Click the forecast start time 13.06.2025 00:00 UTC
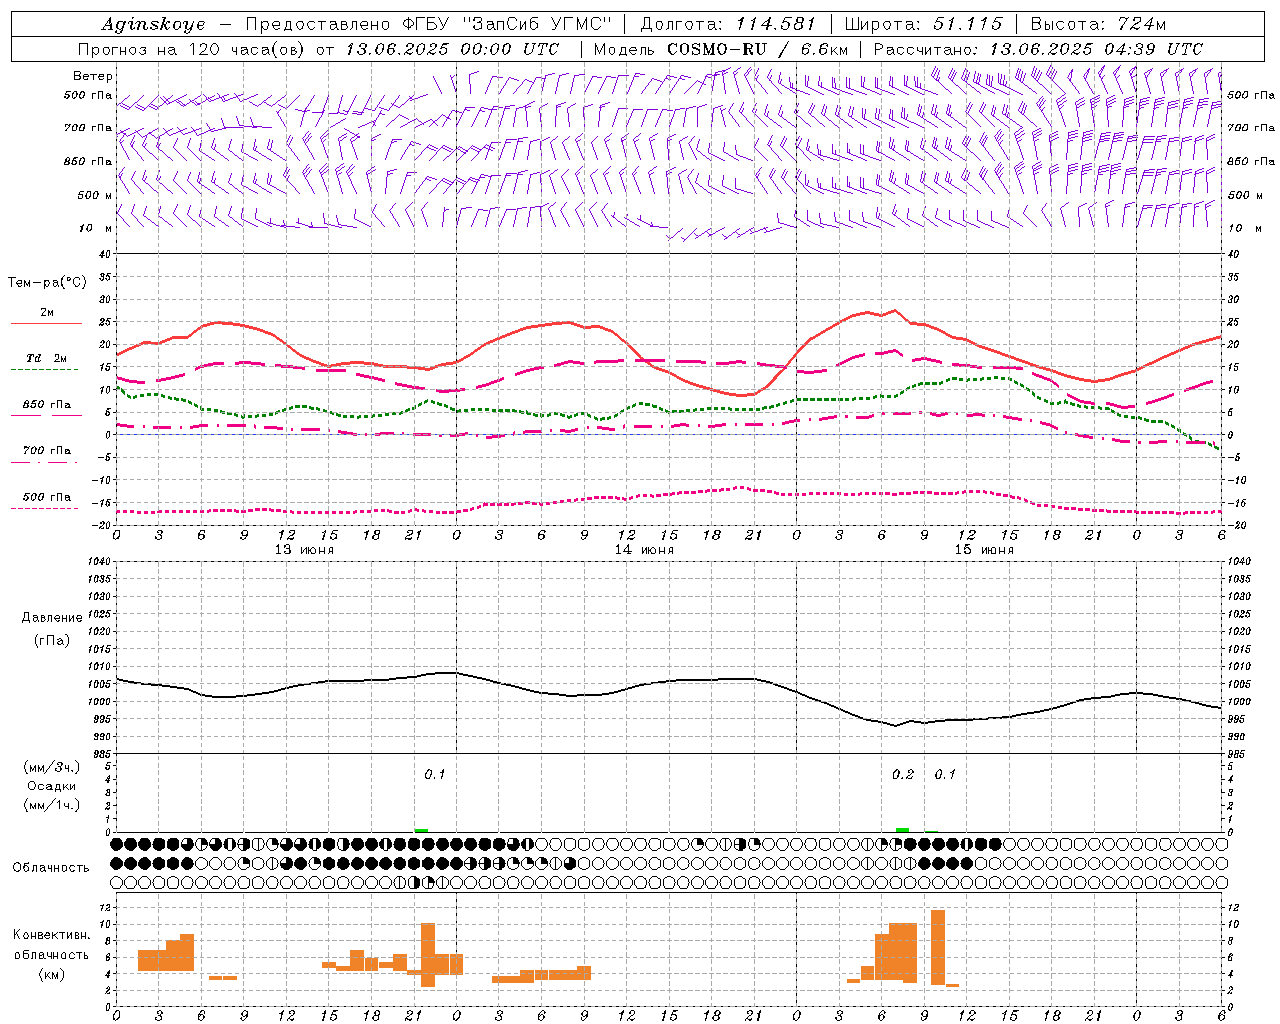The image size is (1280, 1024). pos(452,49)
